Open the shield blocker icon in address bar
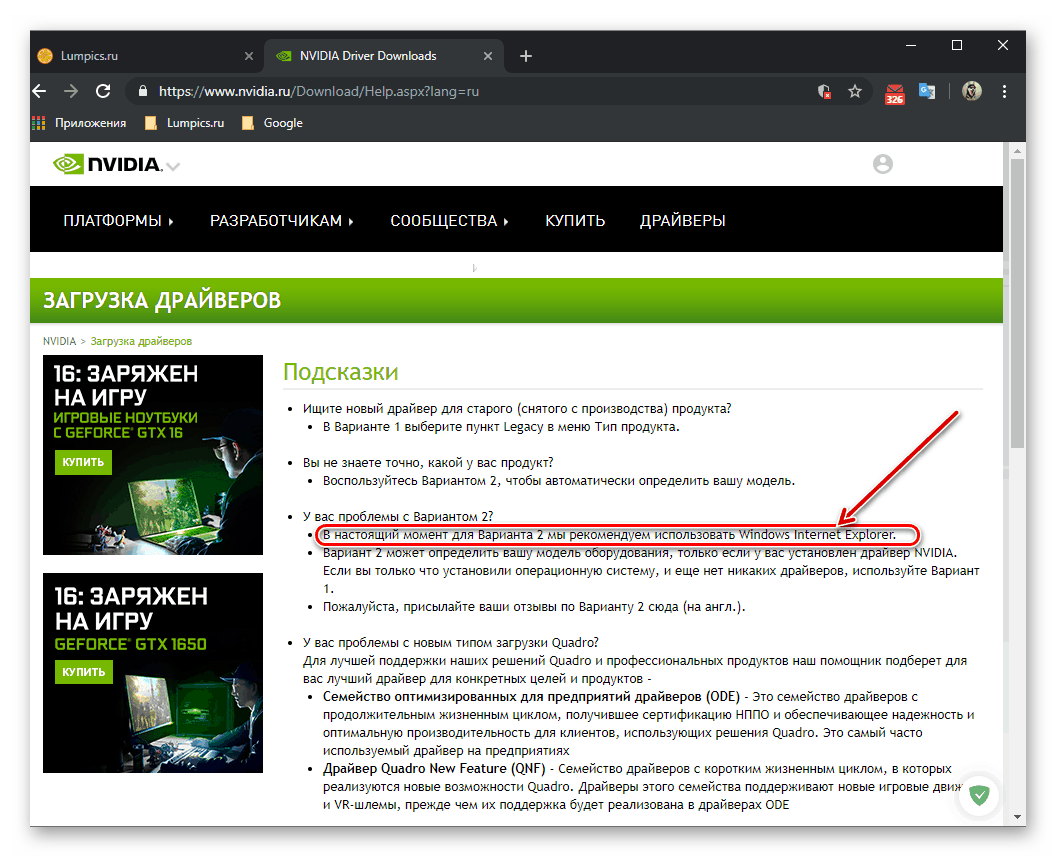 tap(824, 92)
